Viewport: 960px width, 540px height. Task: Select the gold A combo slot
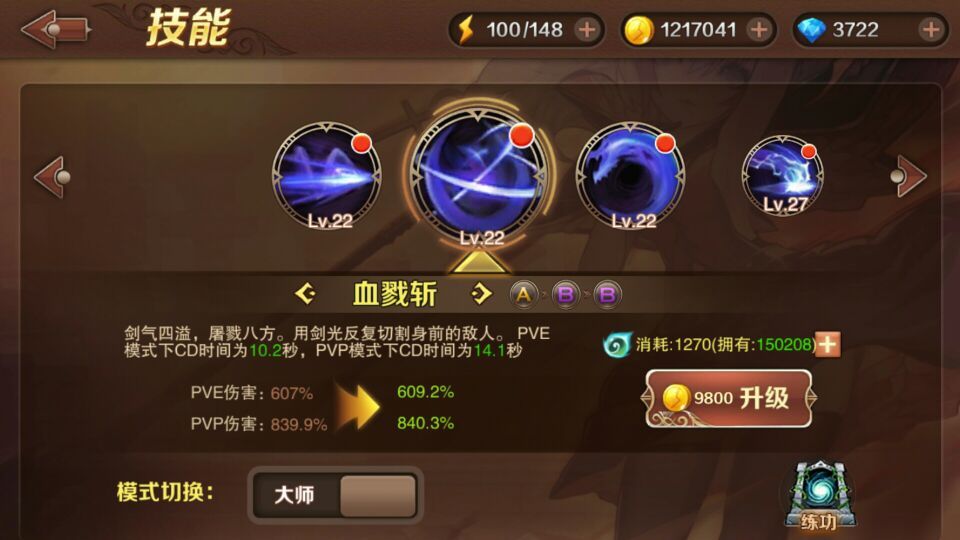coord(523,294)
